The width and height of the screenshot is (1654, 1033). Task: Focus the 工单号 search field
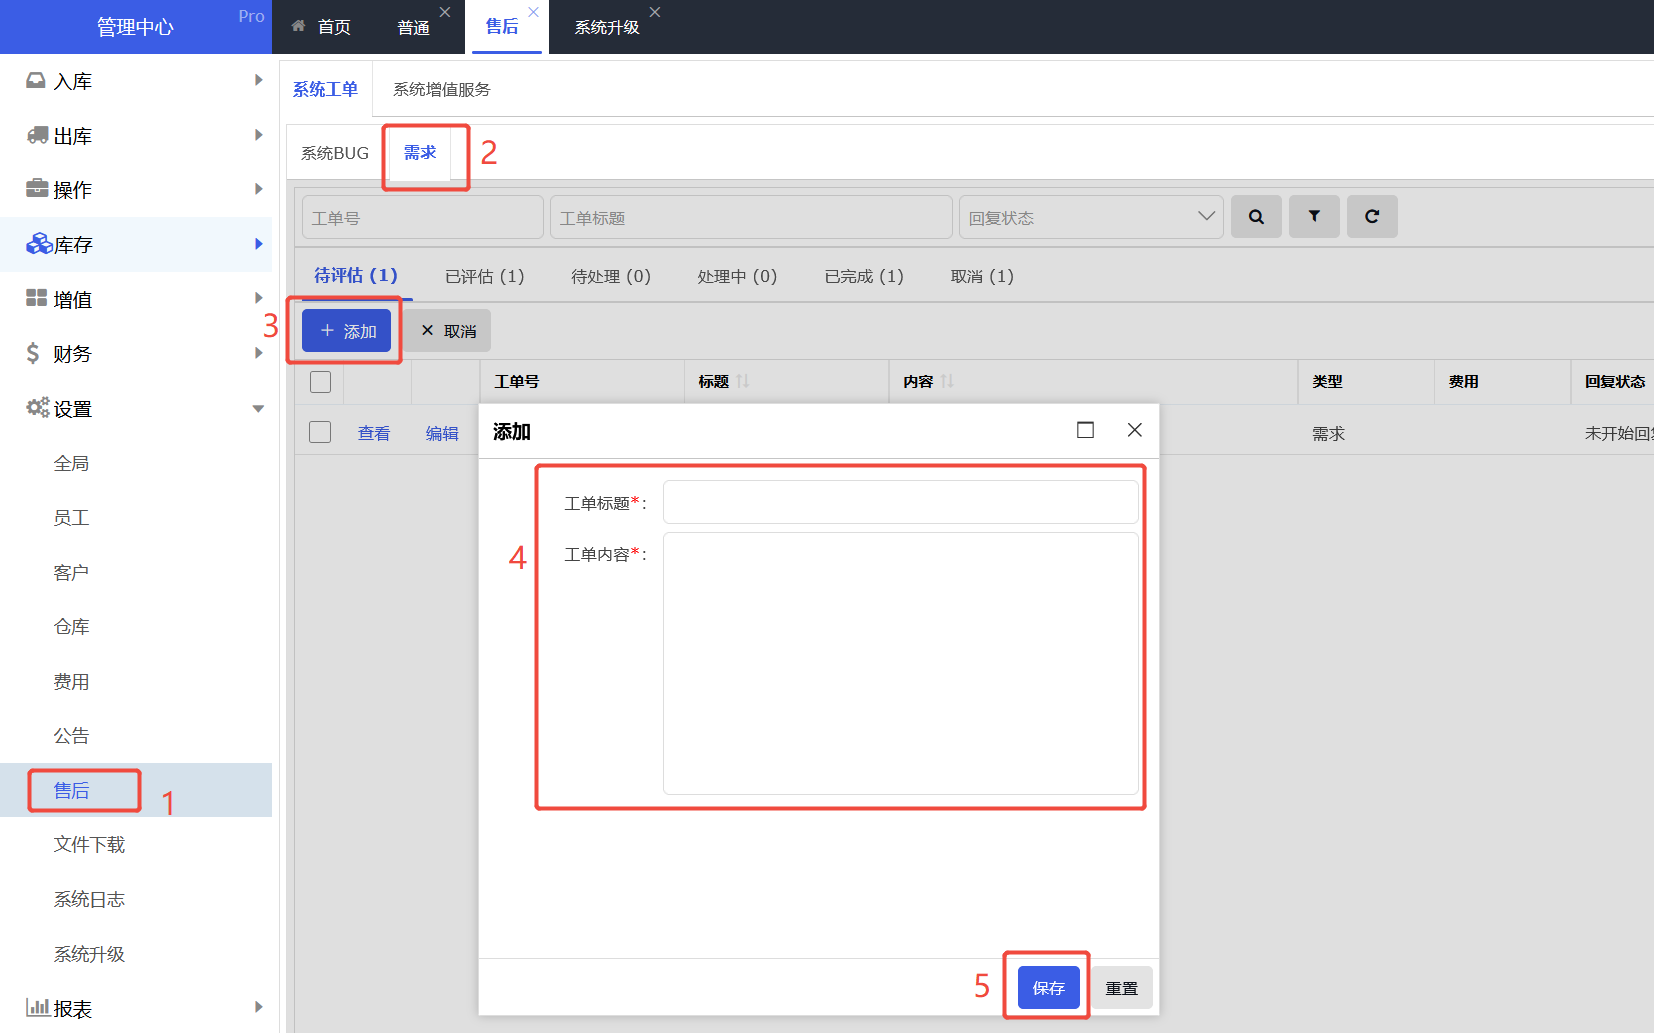pyautogui.click(x=423, y=217)
